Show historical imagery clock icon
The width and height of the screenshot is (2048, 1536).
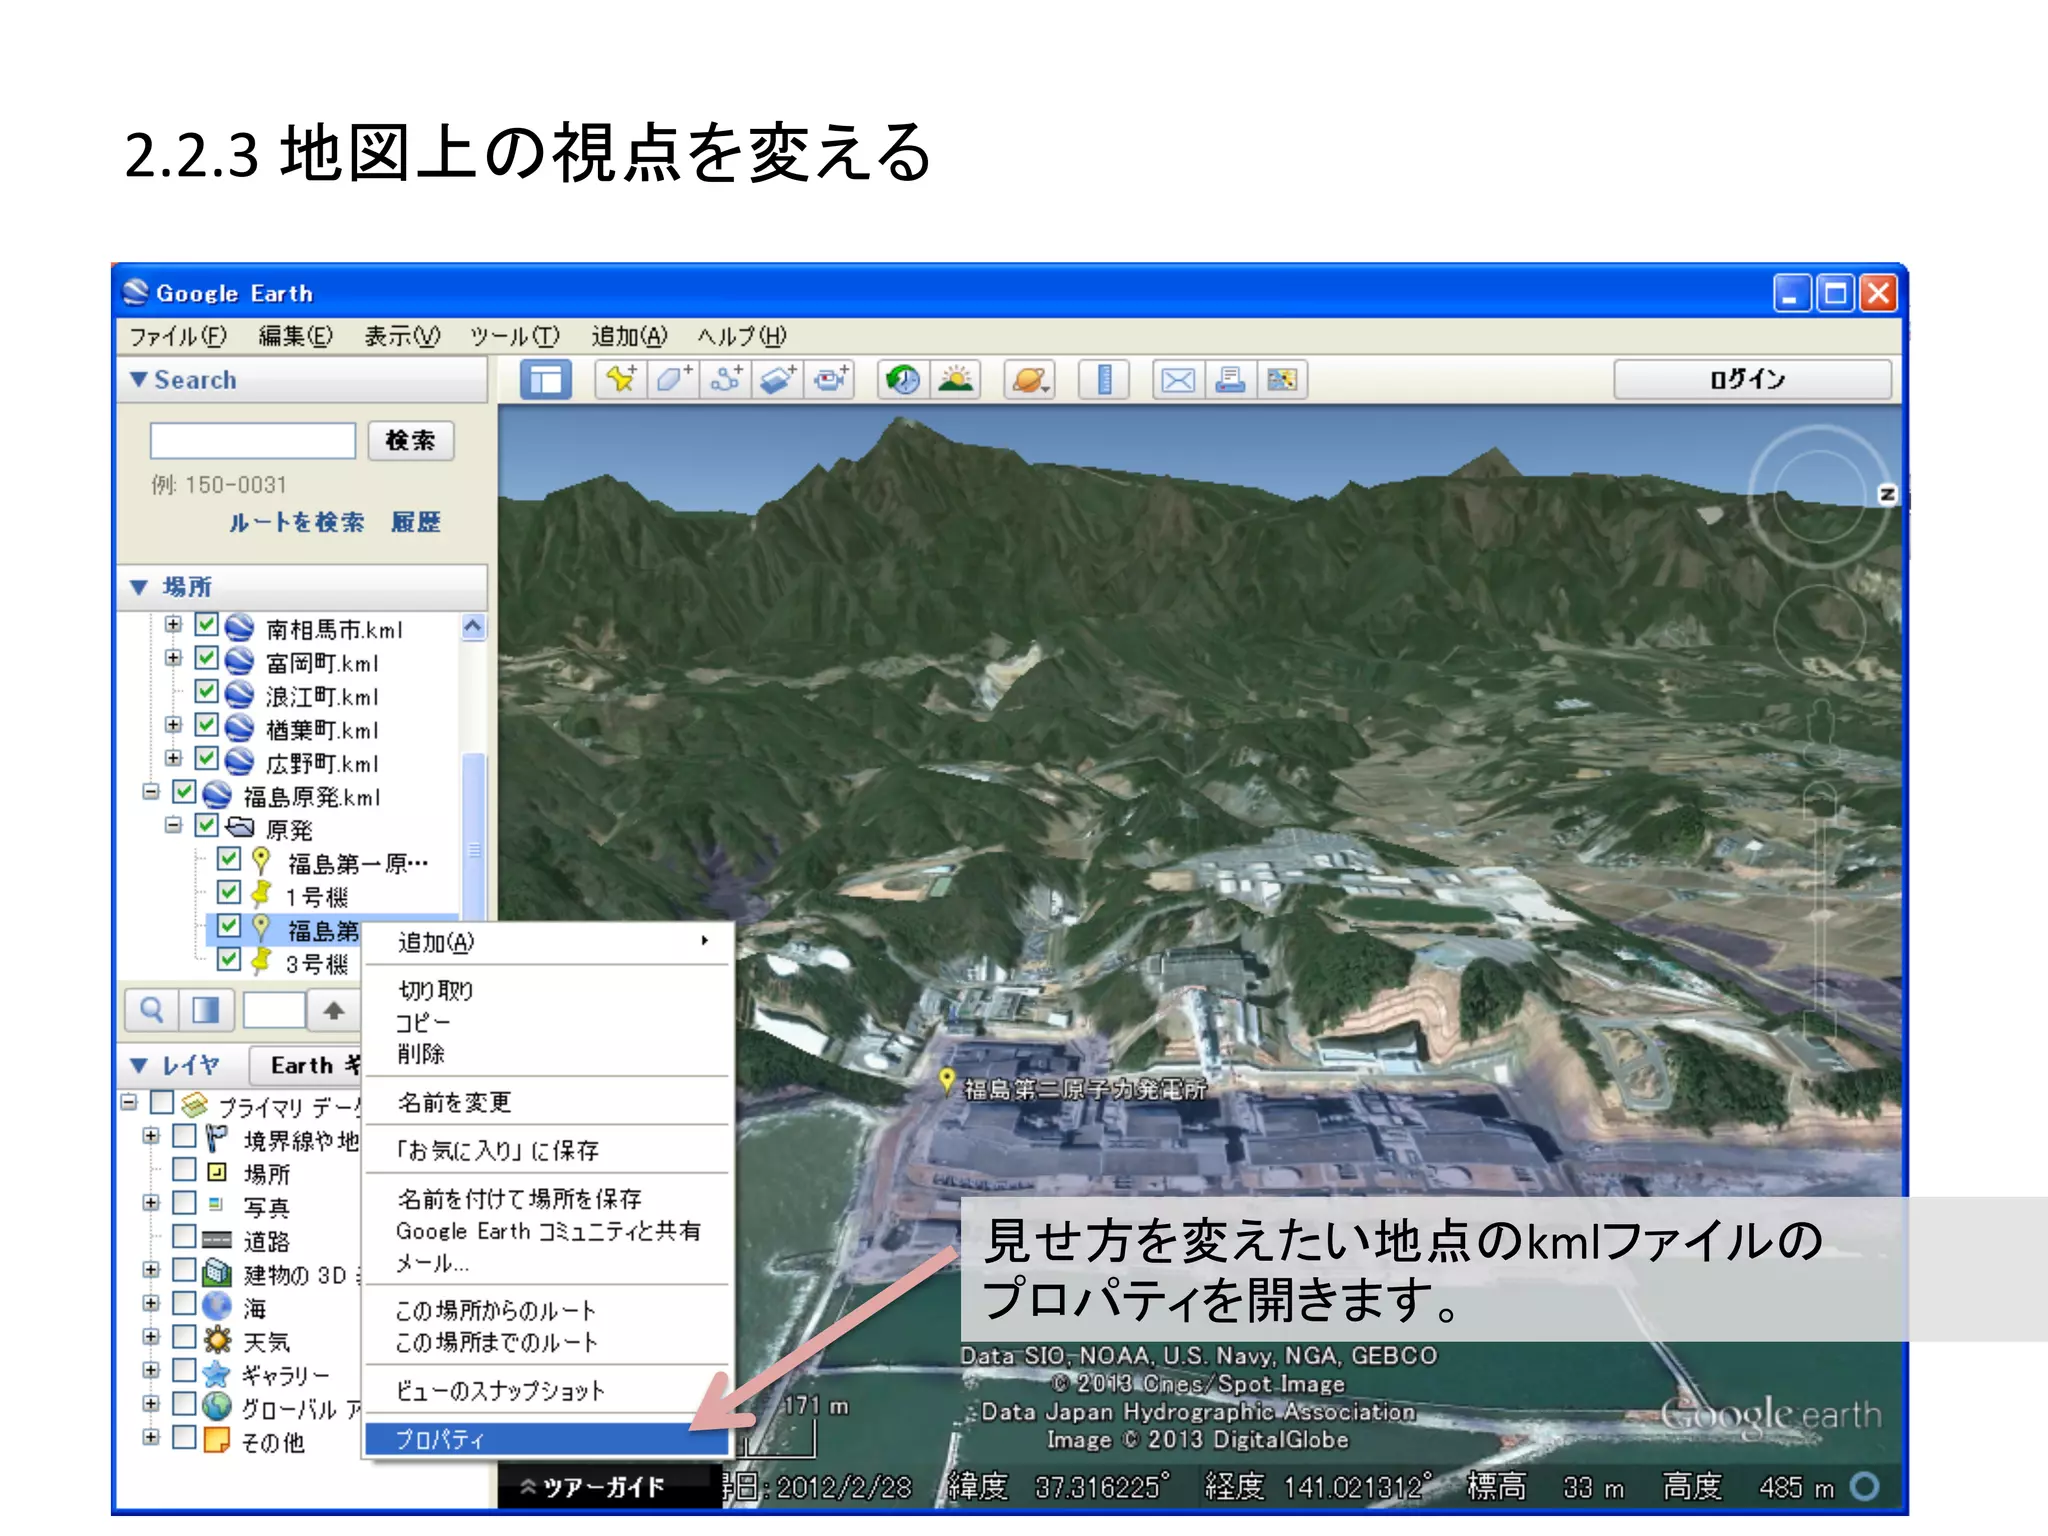click(x=904, y=380)
